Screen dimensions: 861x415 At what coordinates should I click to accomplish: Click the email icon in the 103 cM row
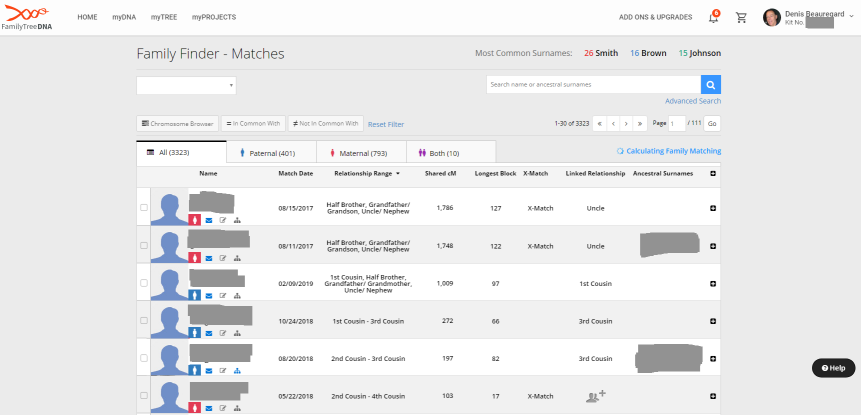tap(209, 408)
